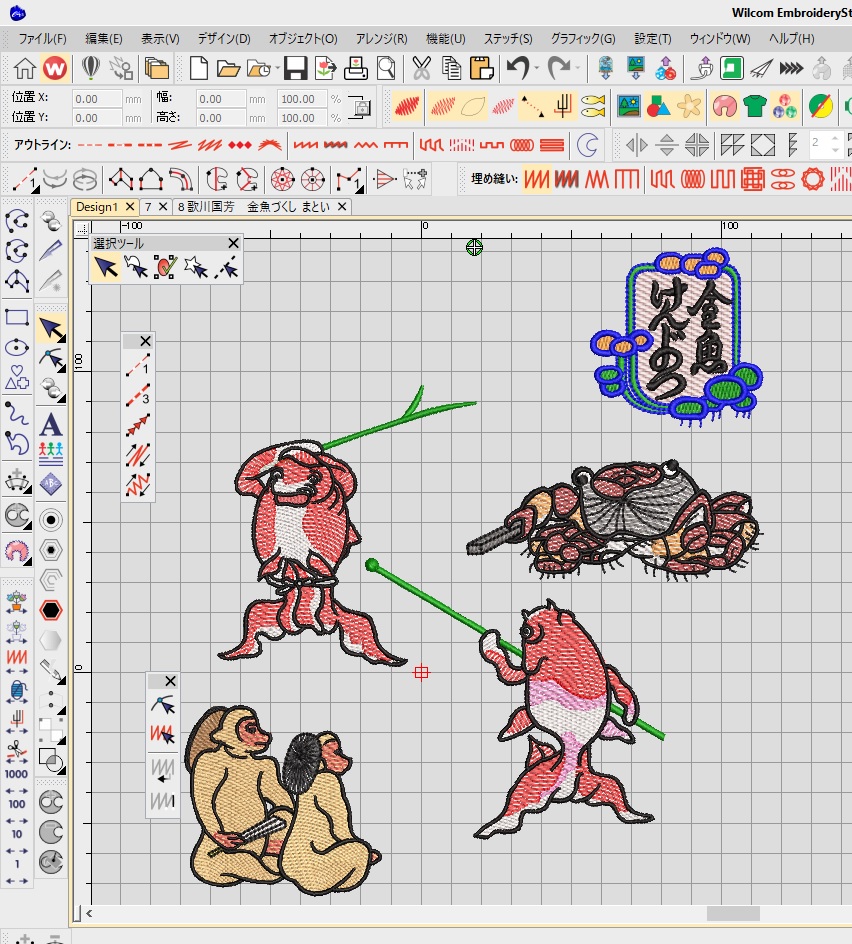Create a new blank design document
The height and width of the screenshot is (944, 852).
click(x=199, y=68)
